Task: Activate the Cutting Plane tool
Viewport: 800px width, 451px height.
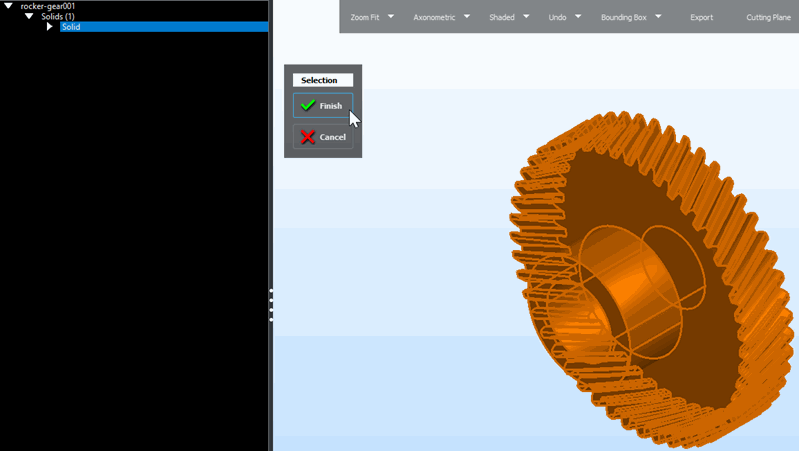Action: (768, 17)
